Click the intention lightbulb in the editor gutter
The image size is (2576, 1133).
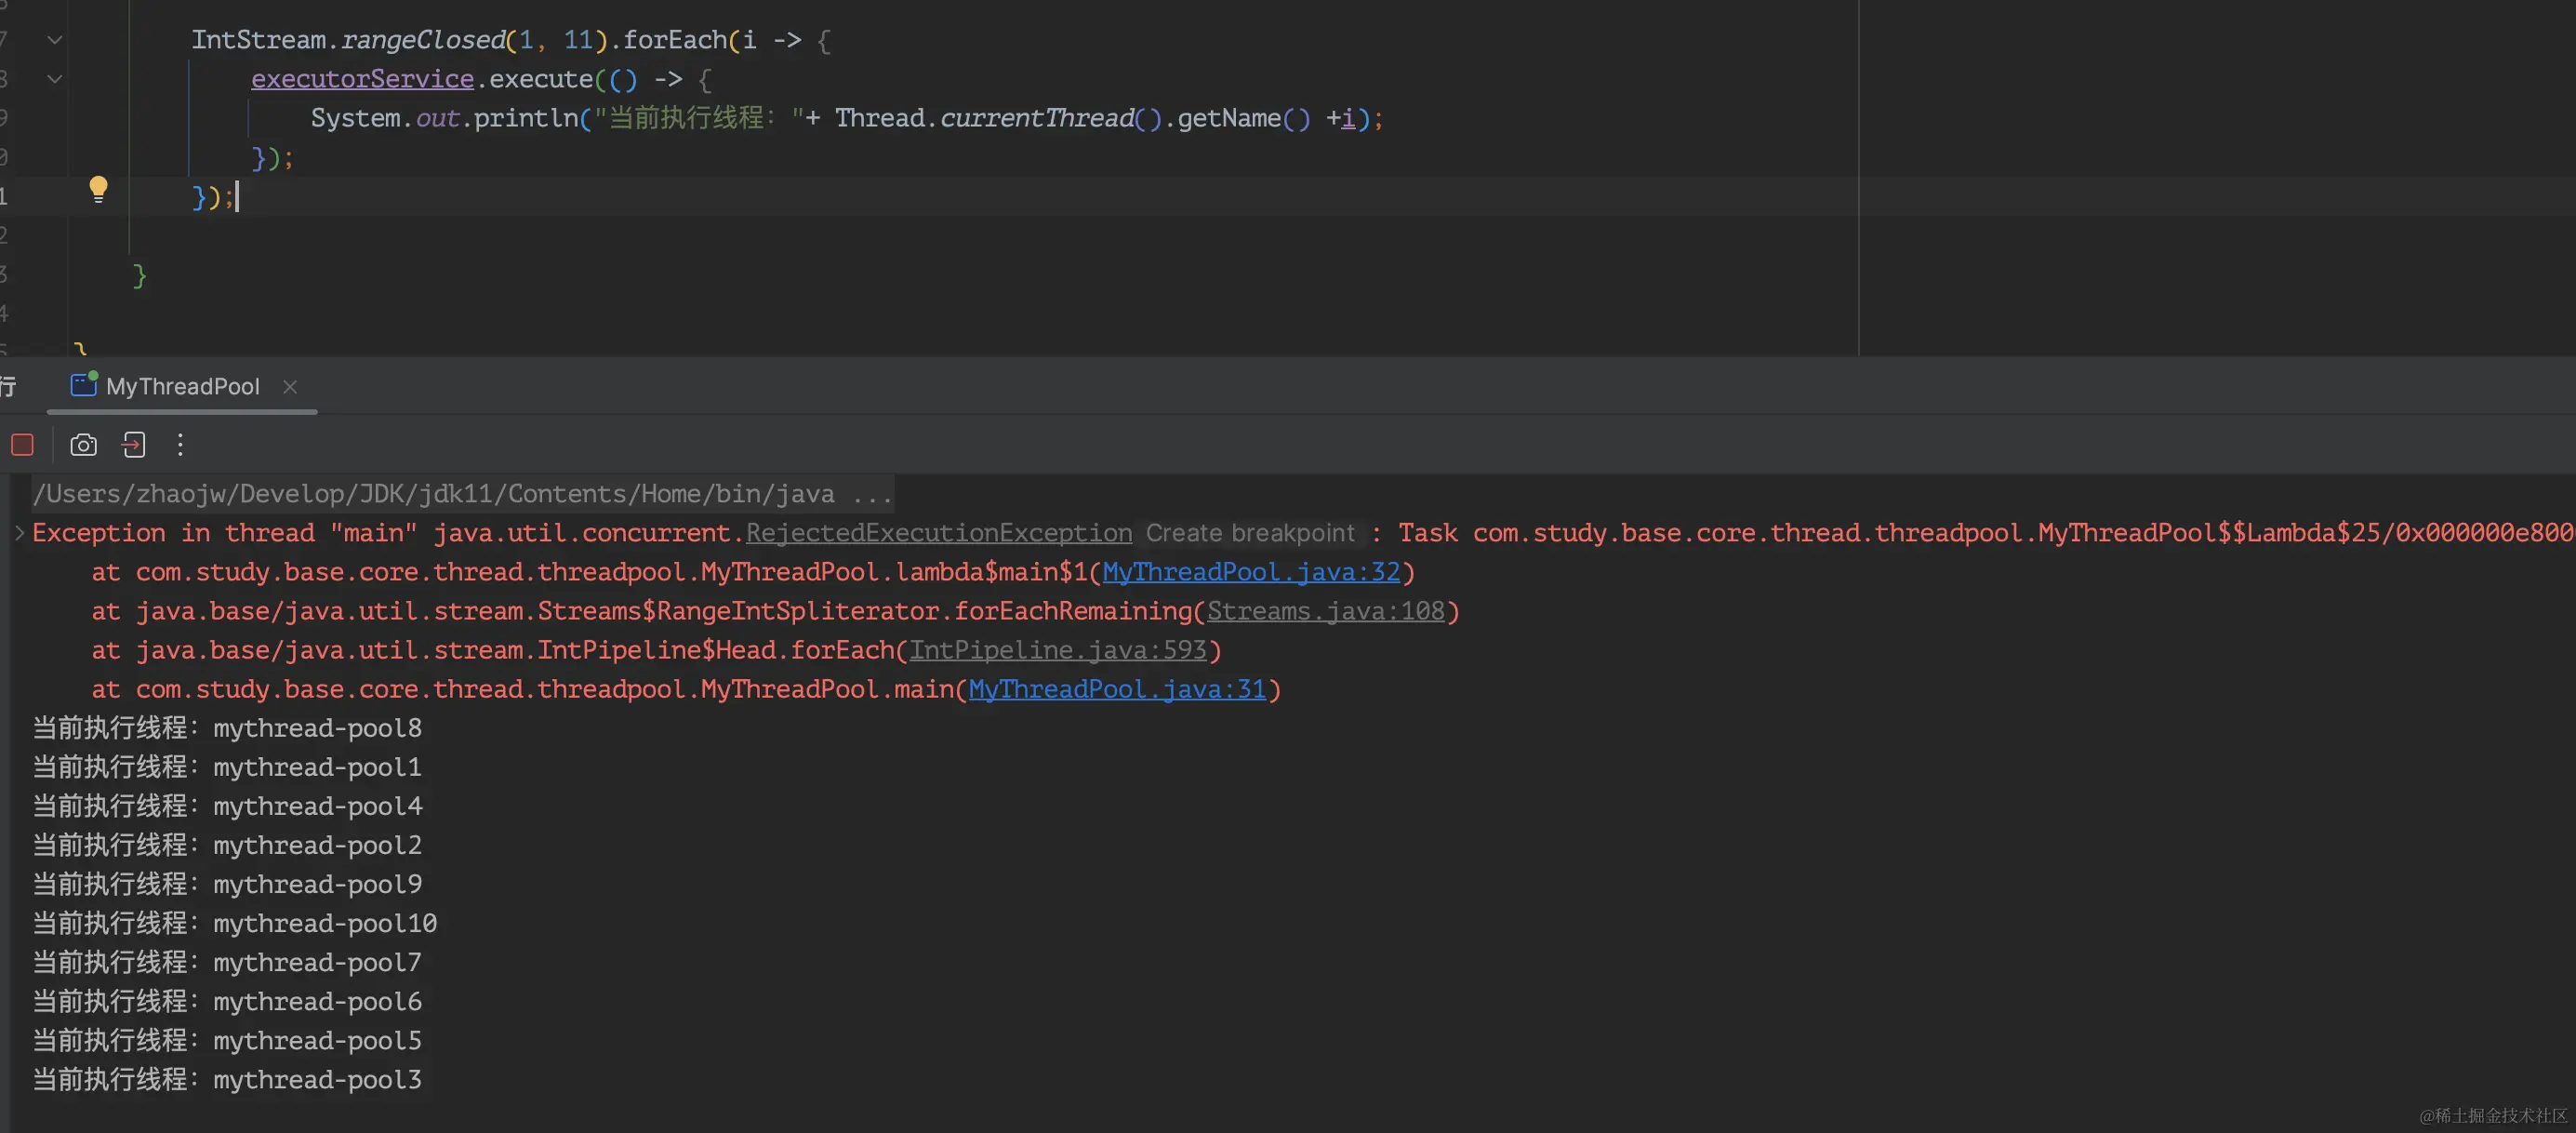tap(97, 188)
